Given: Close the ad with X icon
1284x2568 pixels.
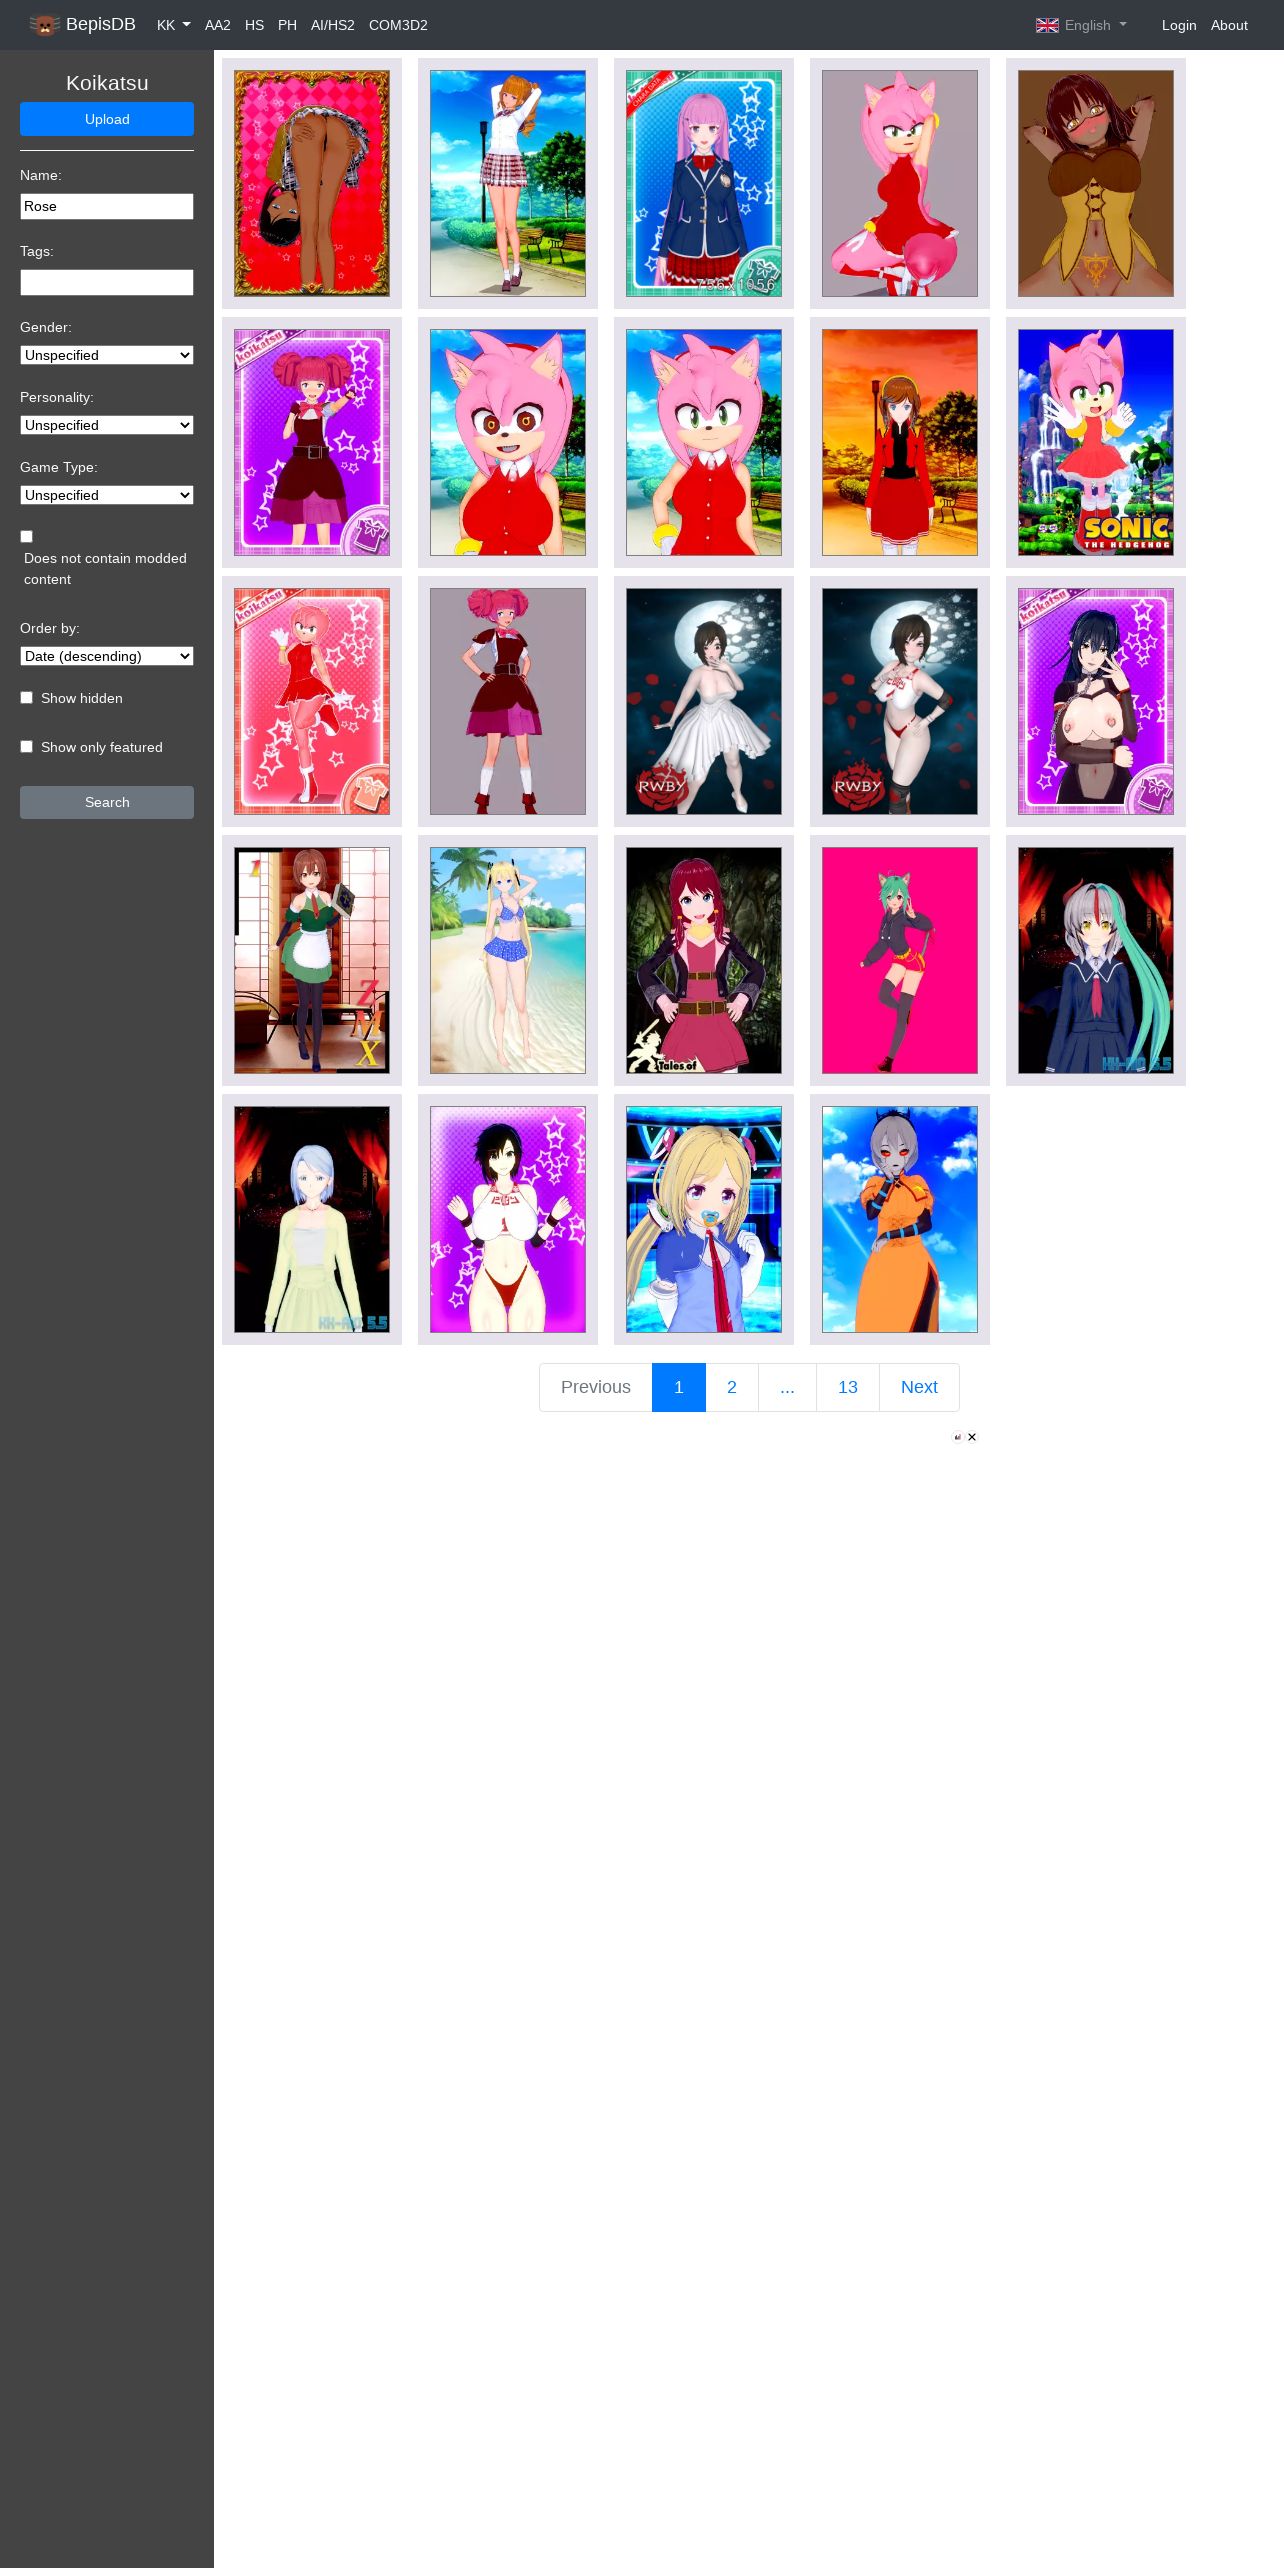Looking at the screenshot, I should click(972, 1437).
